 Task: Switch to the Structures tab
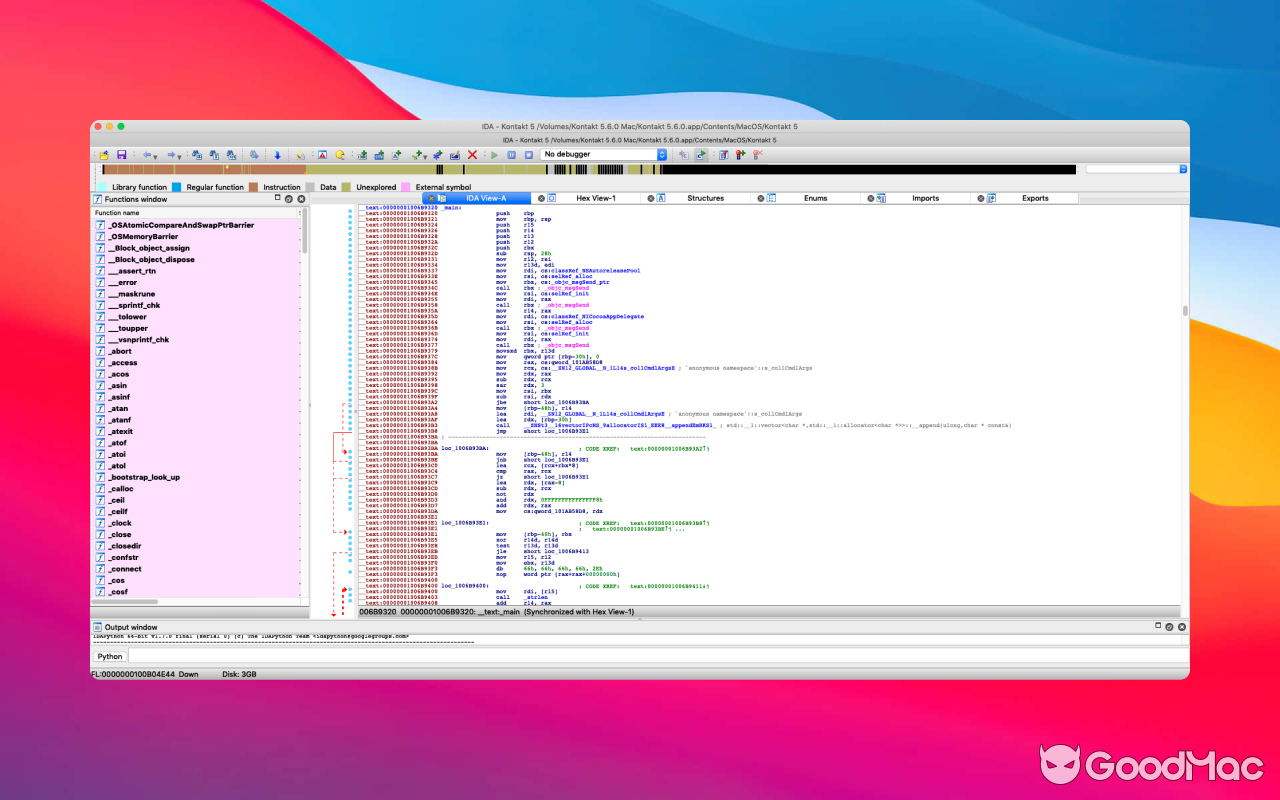click(x=707, y=197)
